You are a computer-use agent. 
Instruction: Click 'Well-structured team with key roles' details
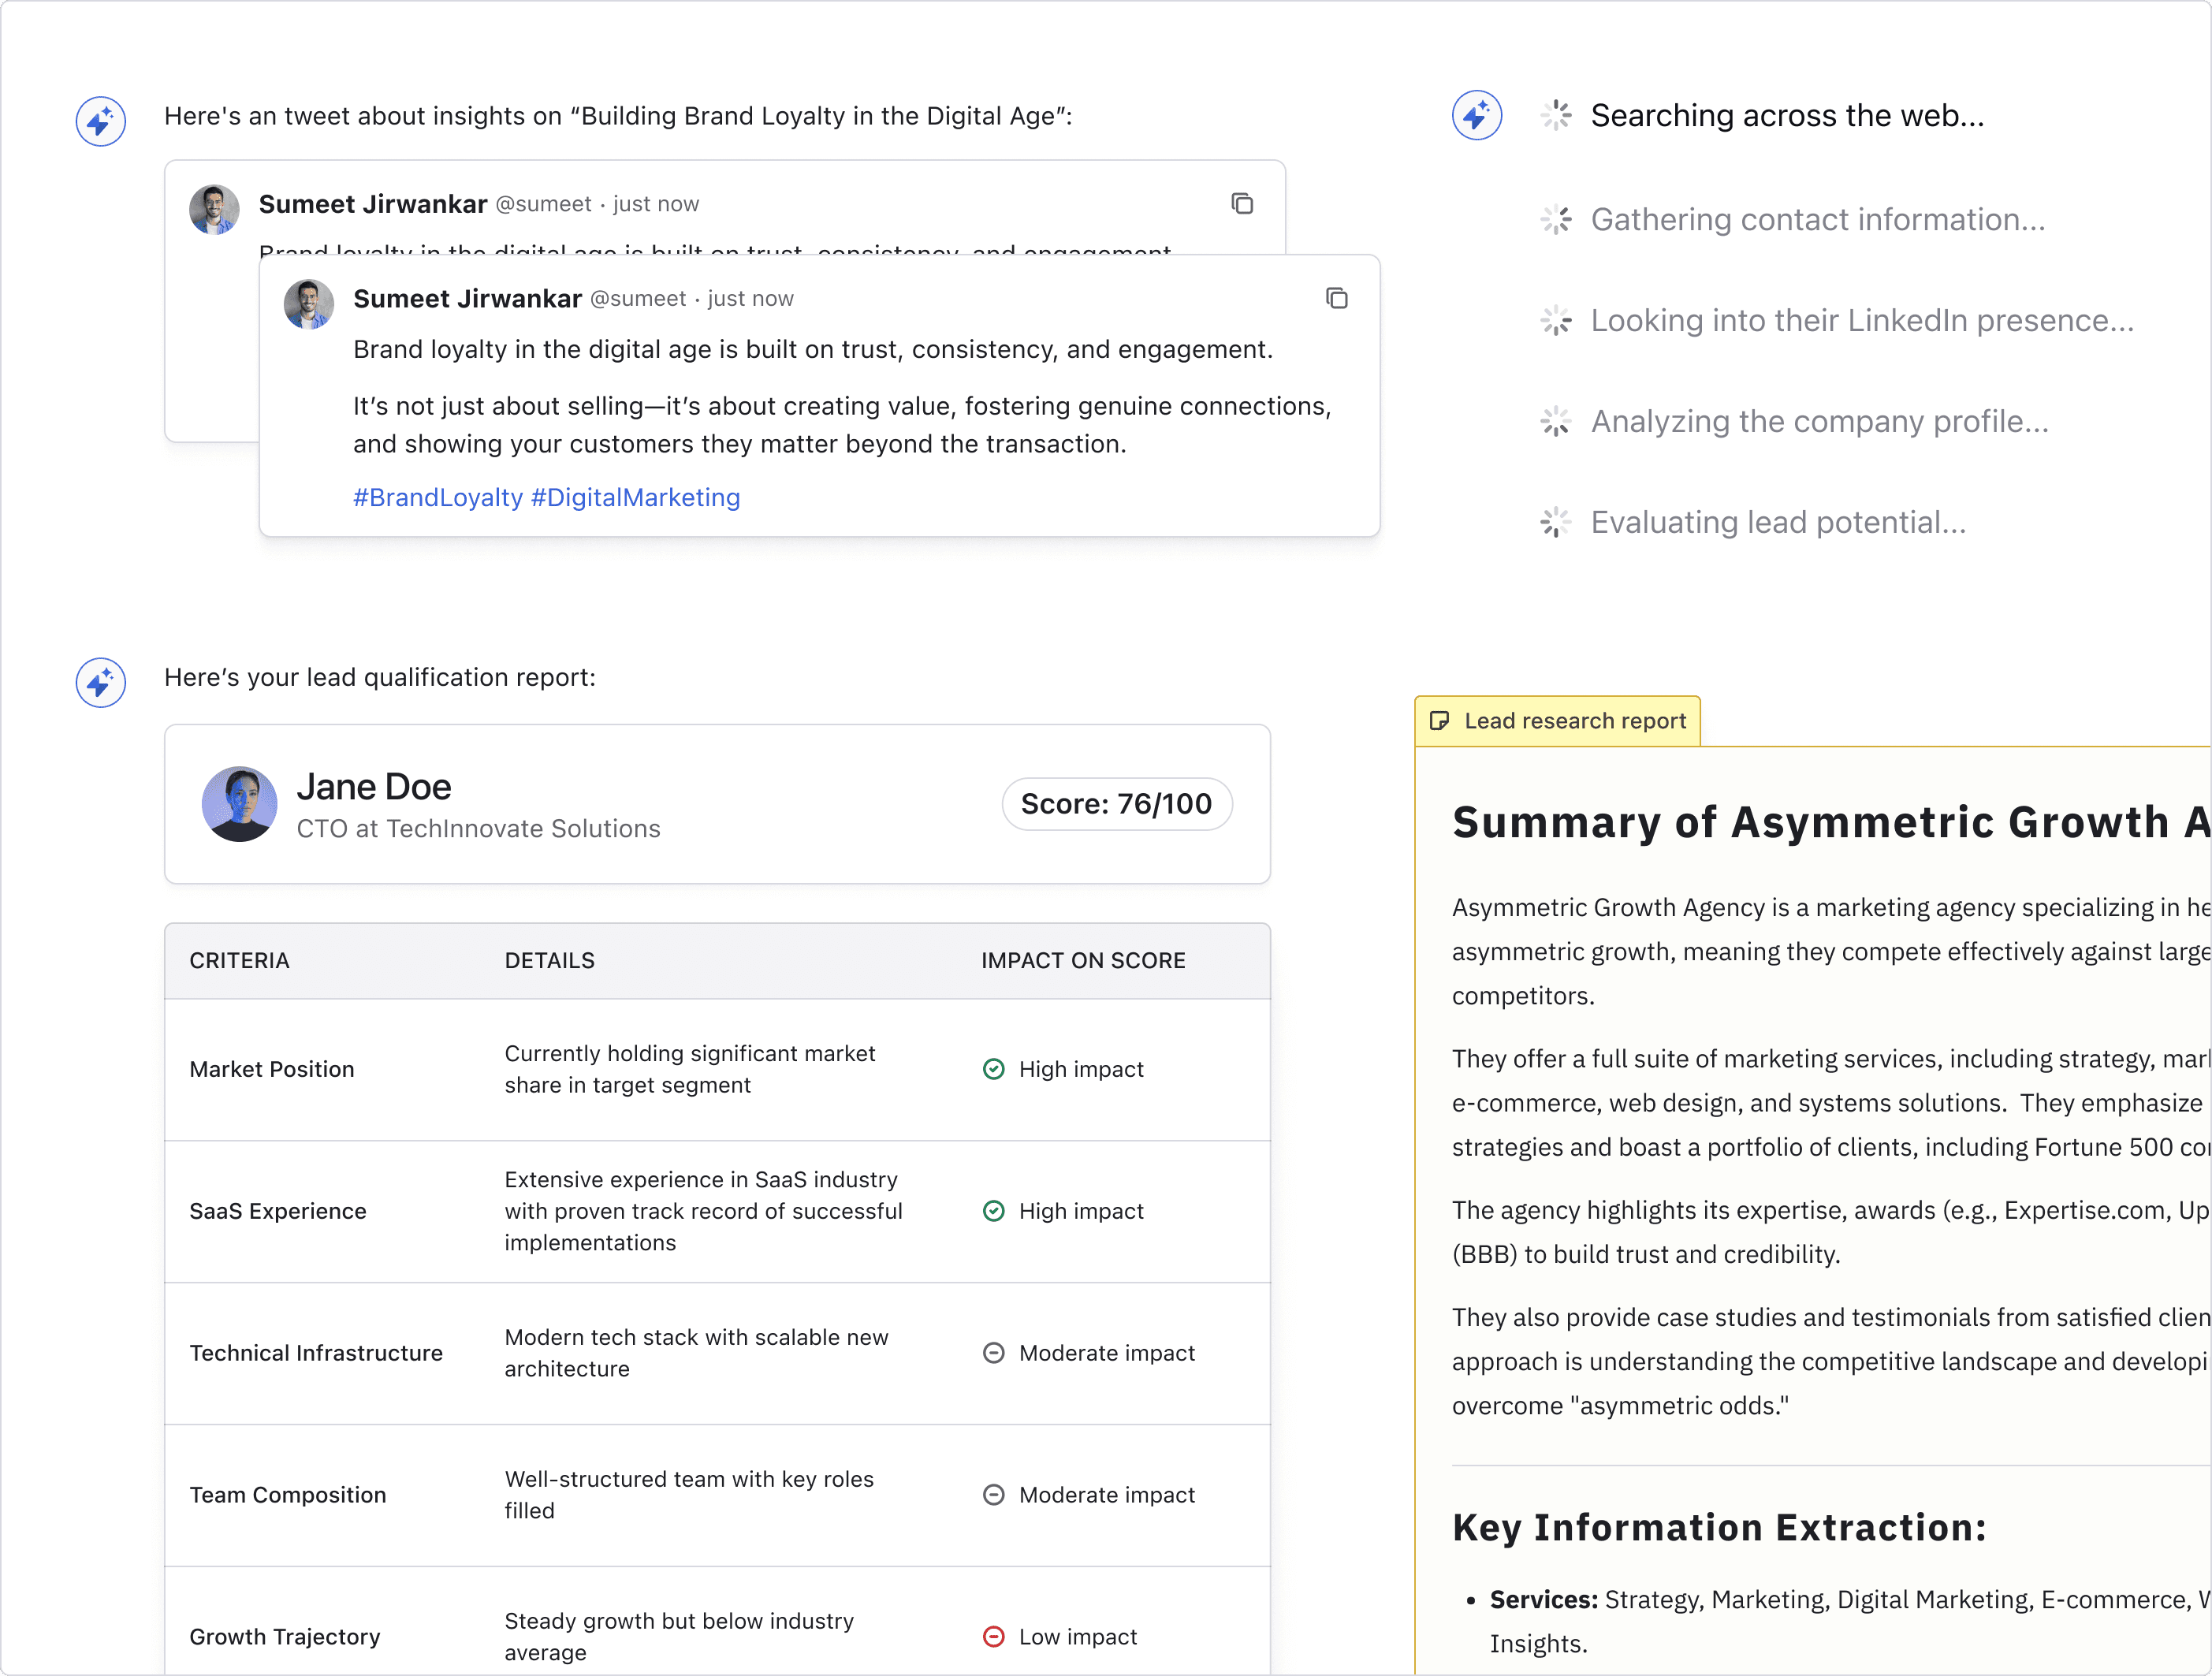tap(689, 1495)
